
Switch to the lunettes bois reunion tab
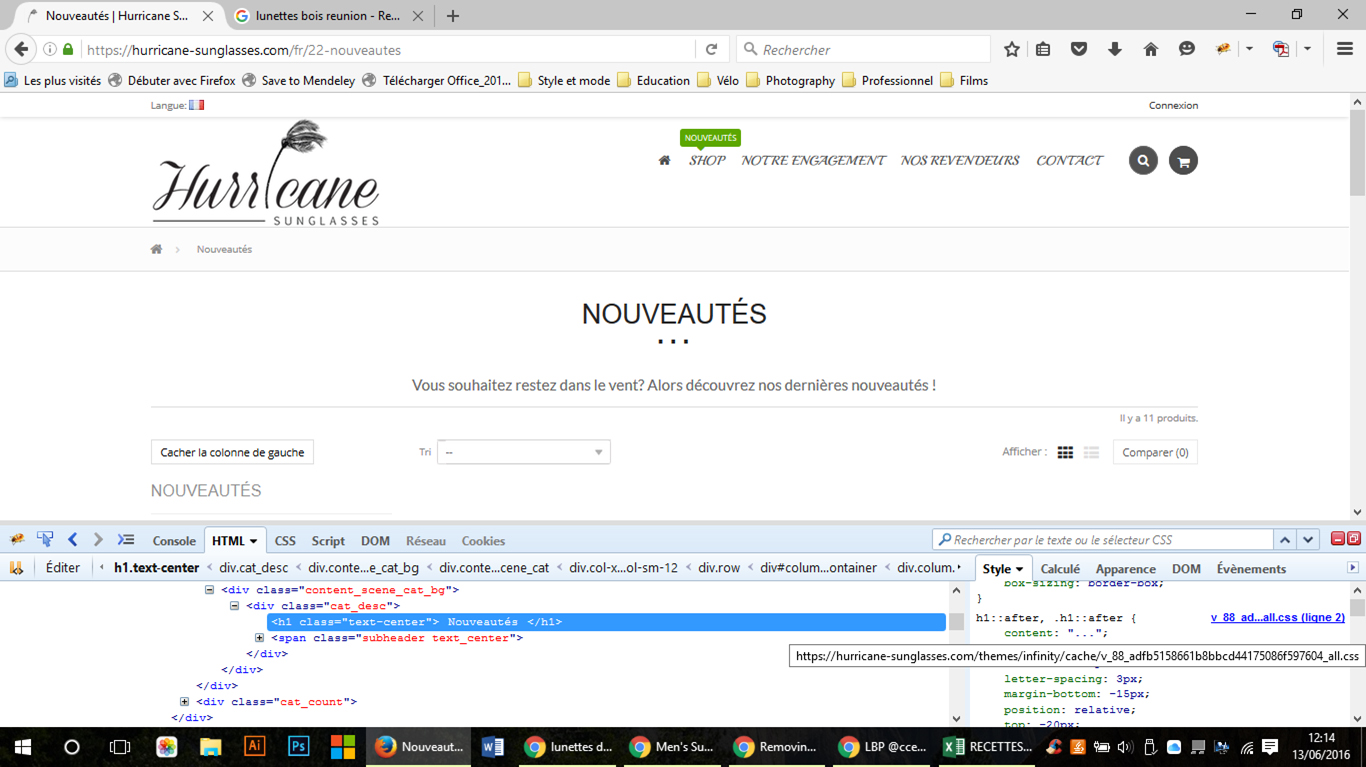coord(326,16)
